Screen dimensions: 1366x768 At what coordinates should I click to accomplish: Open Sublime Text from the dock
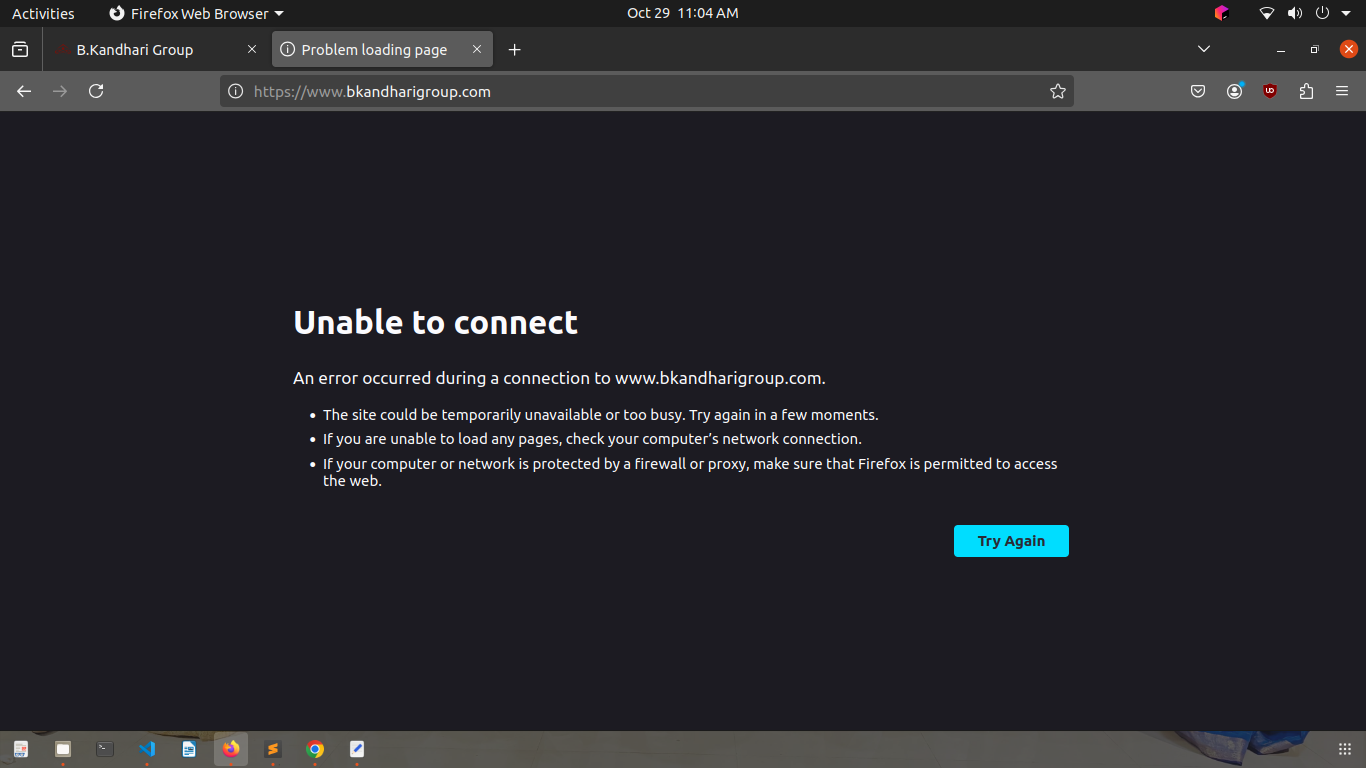273,749
